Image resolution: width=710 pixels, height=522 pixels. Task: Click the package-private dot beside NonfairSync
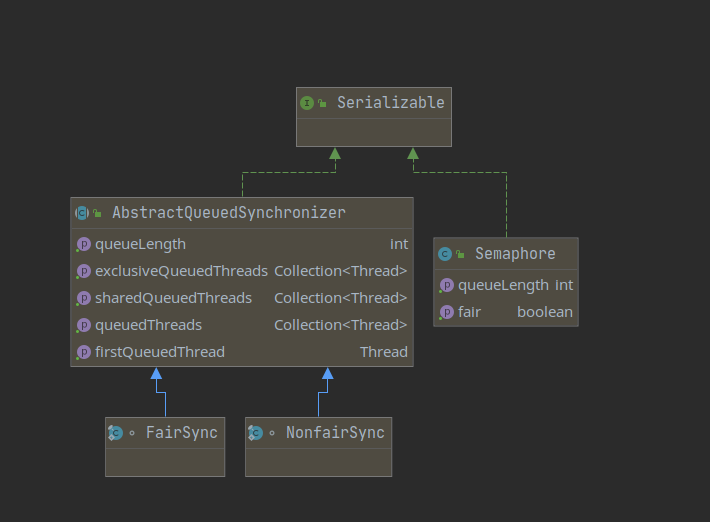tap(272, 433)
